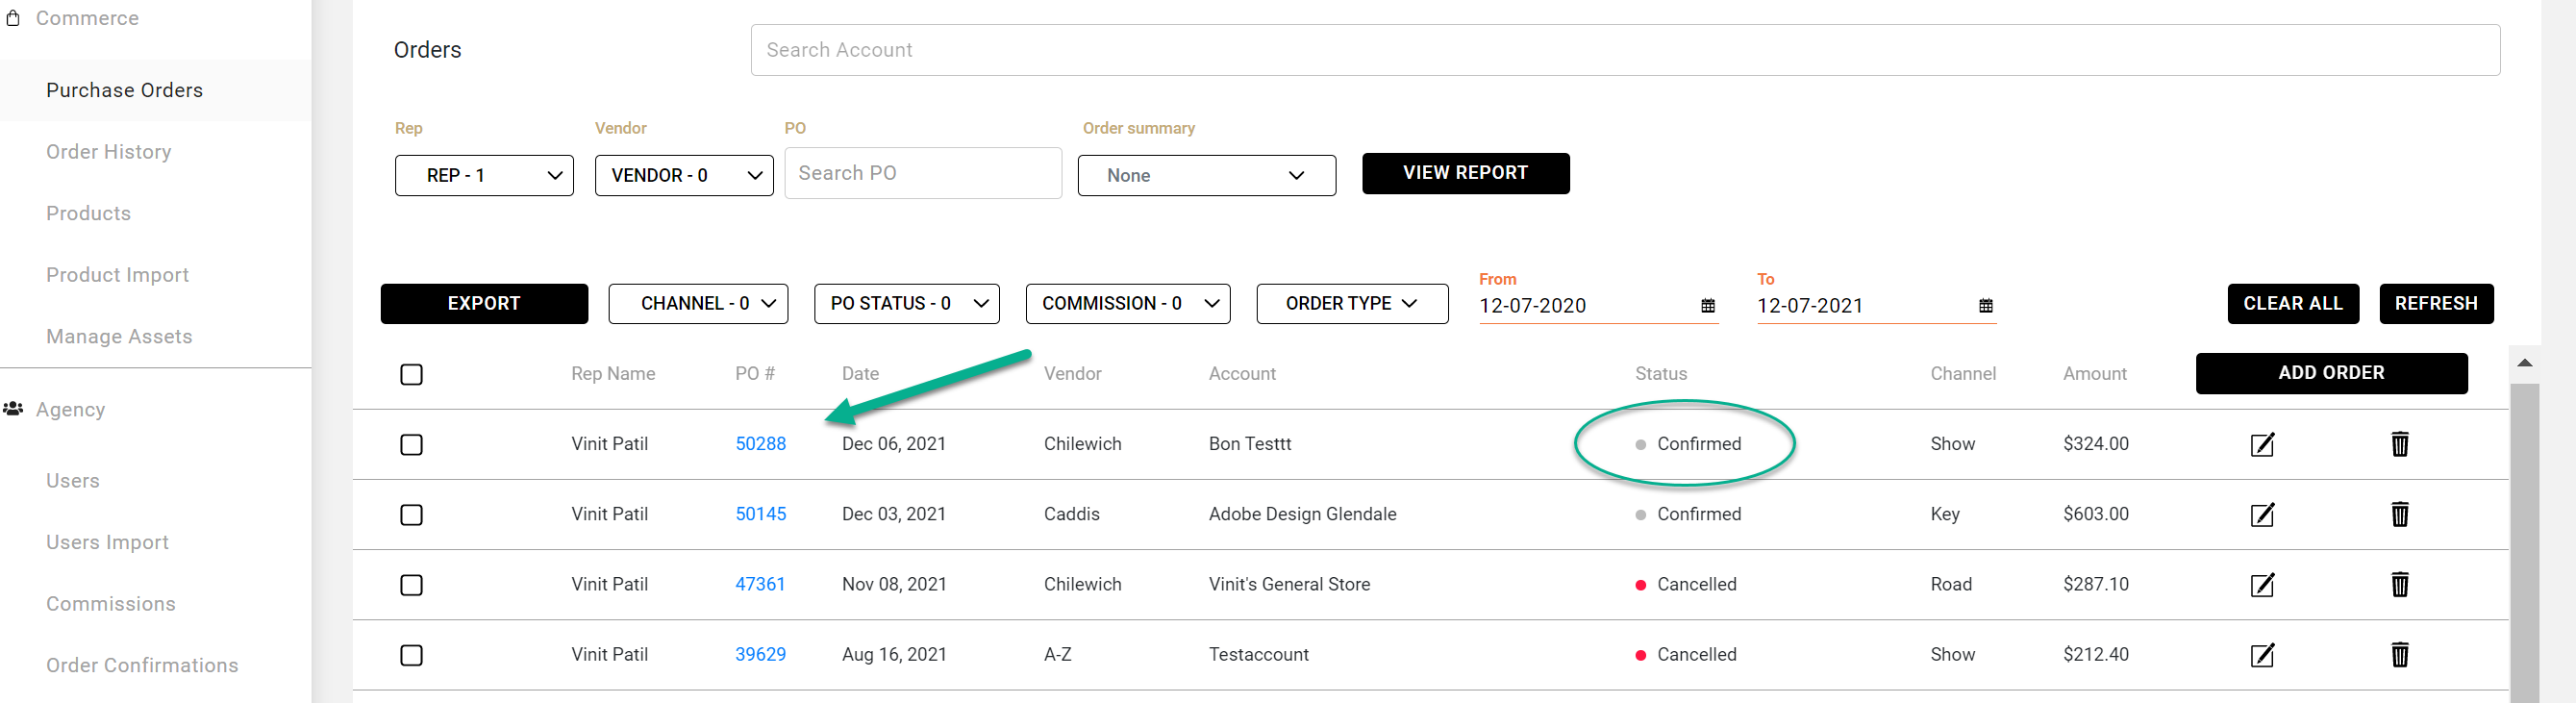Screen dimensions: 2576x703
Task: Toggle the select-all orders checkbox
Action: [x=411, y=374]
